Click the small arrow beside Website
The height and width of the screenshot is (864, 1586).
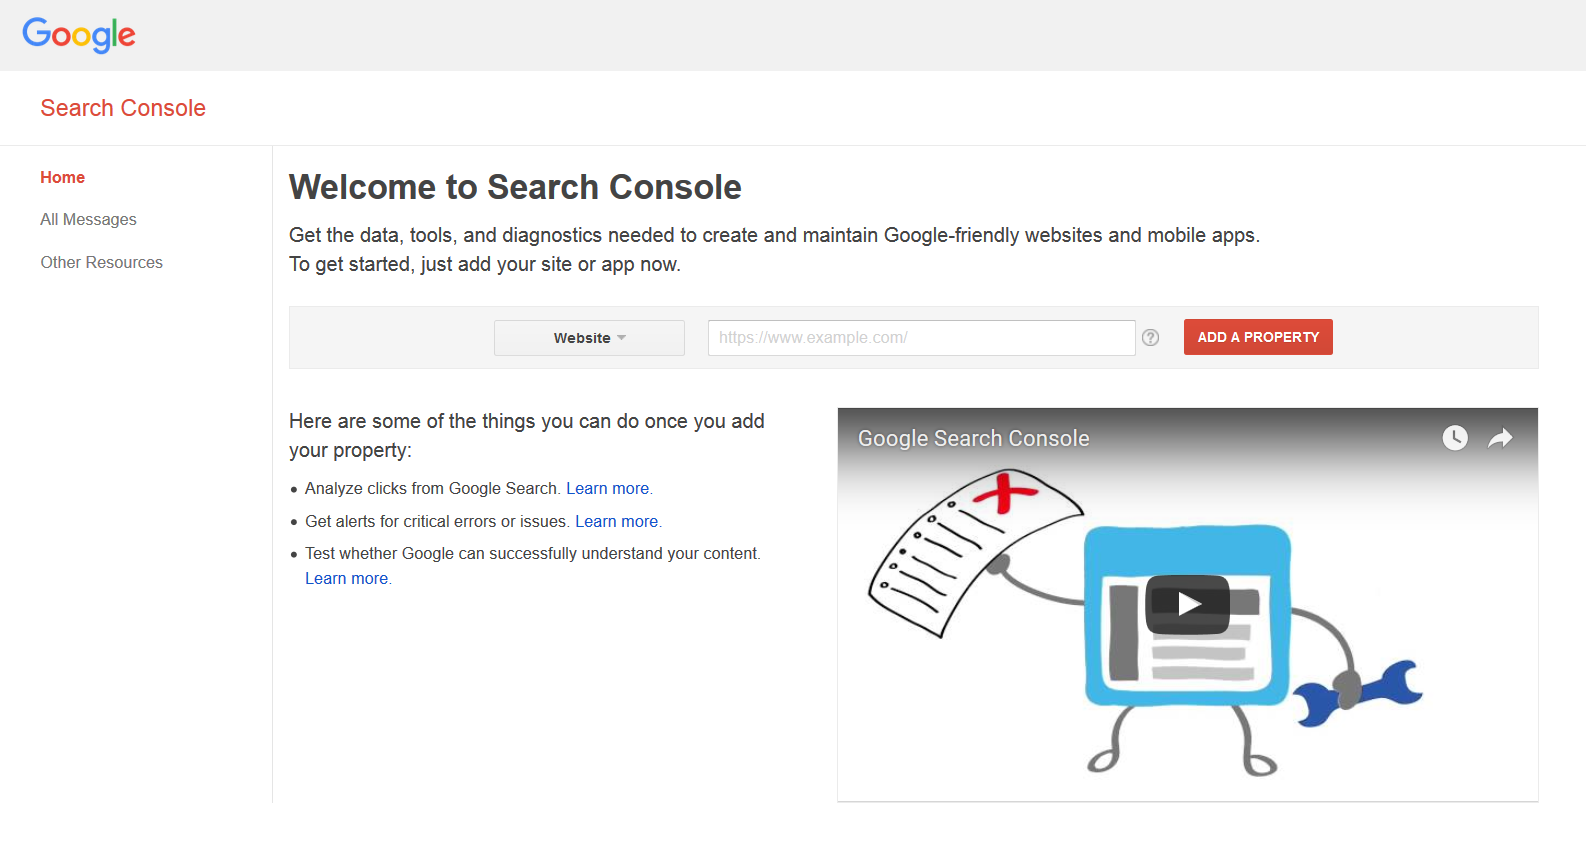tap(622, 338)
